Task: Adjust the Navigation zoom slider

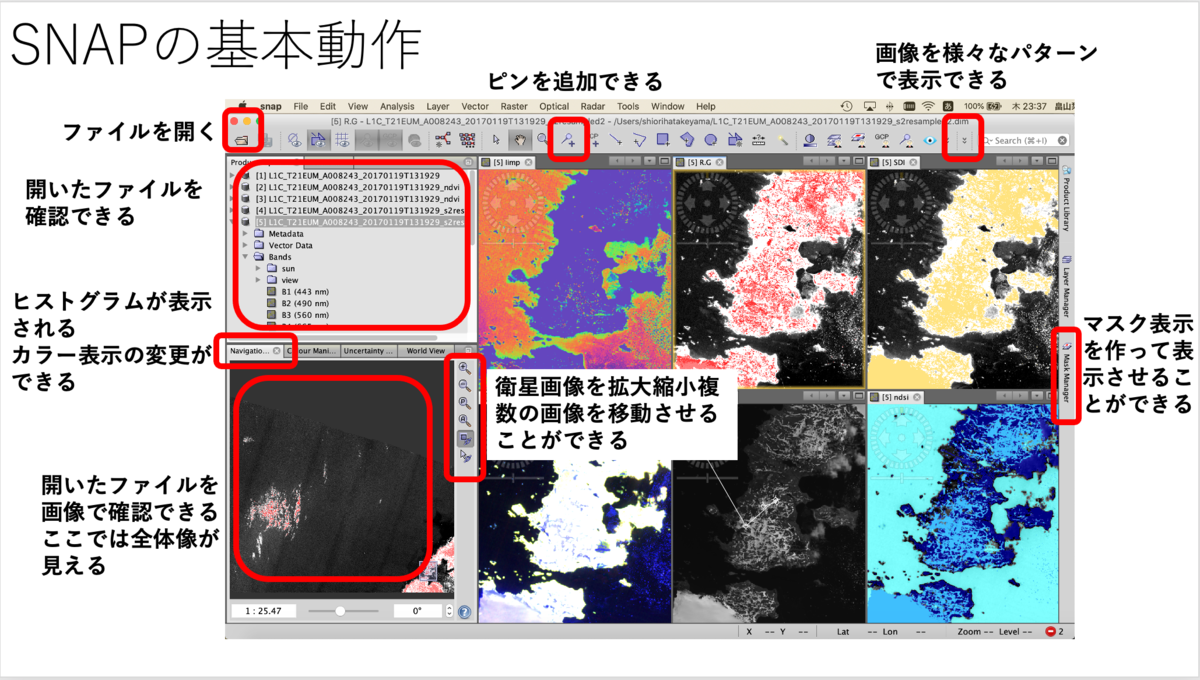Action: [x=341, y=610]
